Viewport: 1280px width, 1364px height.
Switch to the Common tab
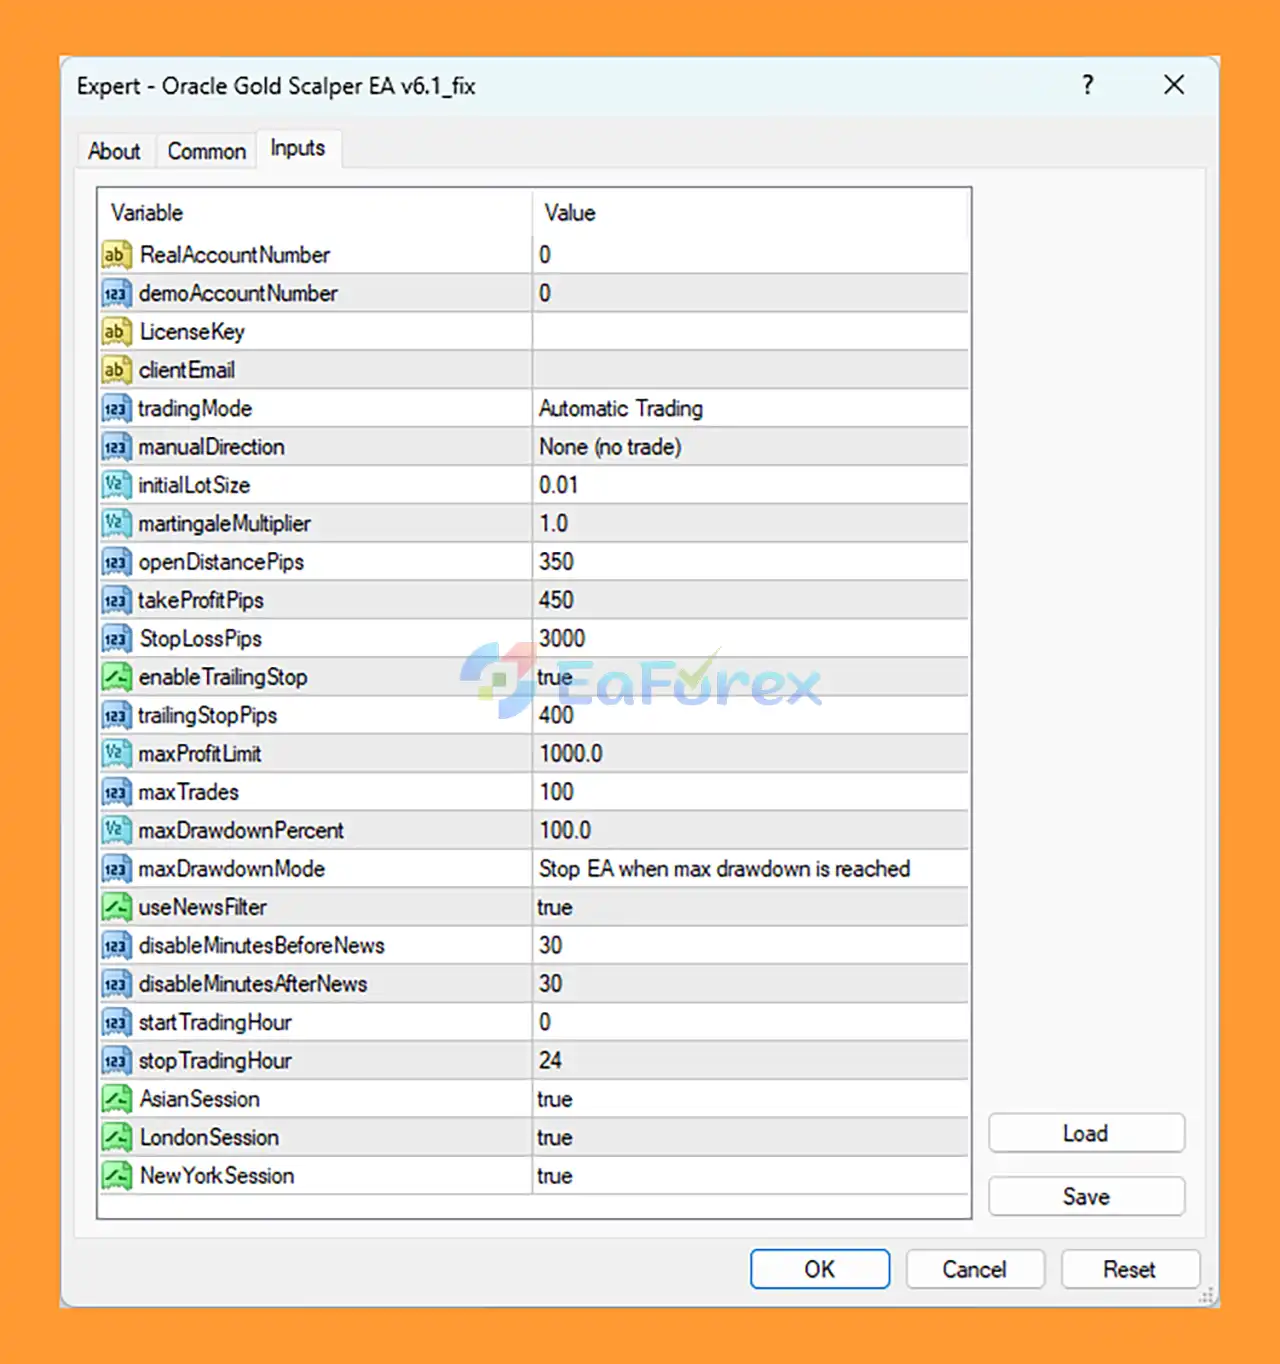click(x=206, y=151)
